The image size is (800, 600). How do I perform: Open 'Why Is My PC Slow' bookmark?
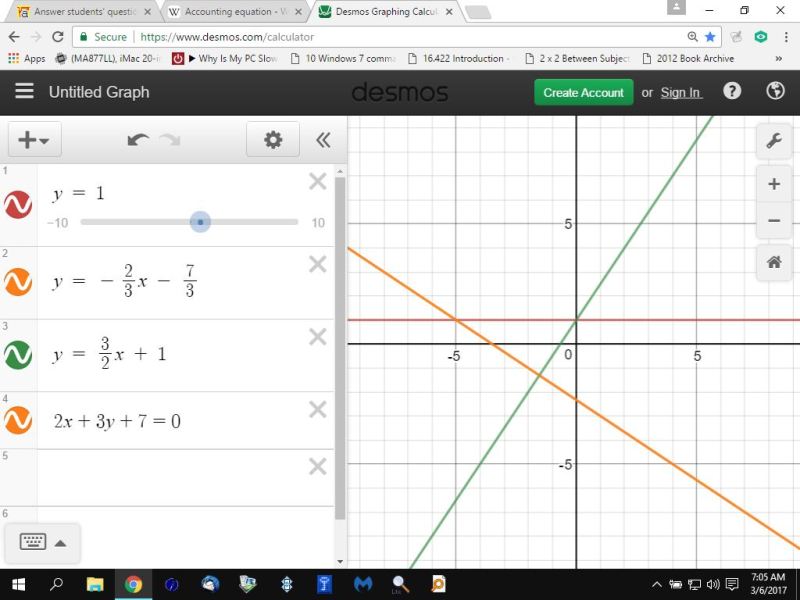[x=225, y=59]
